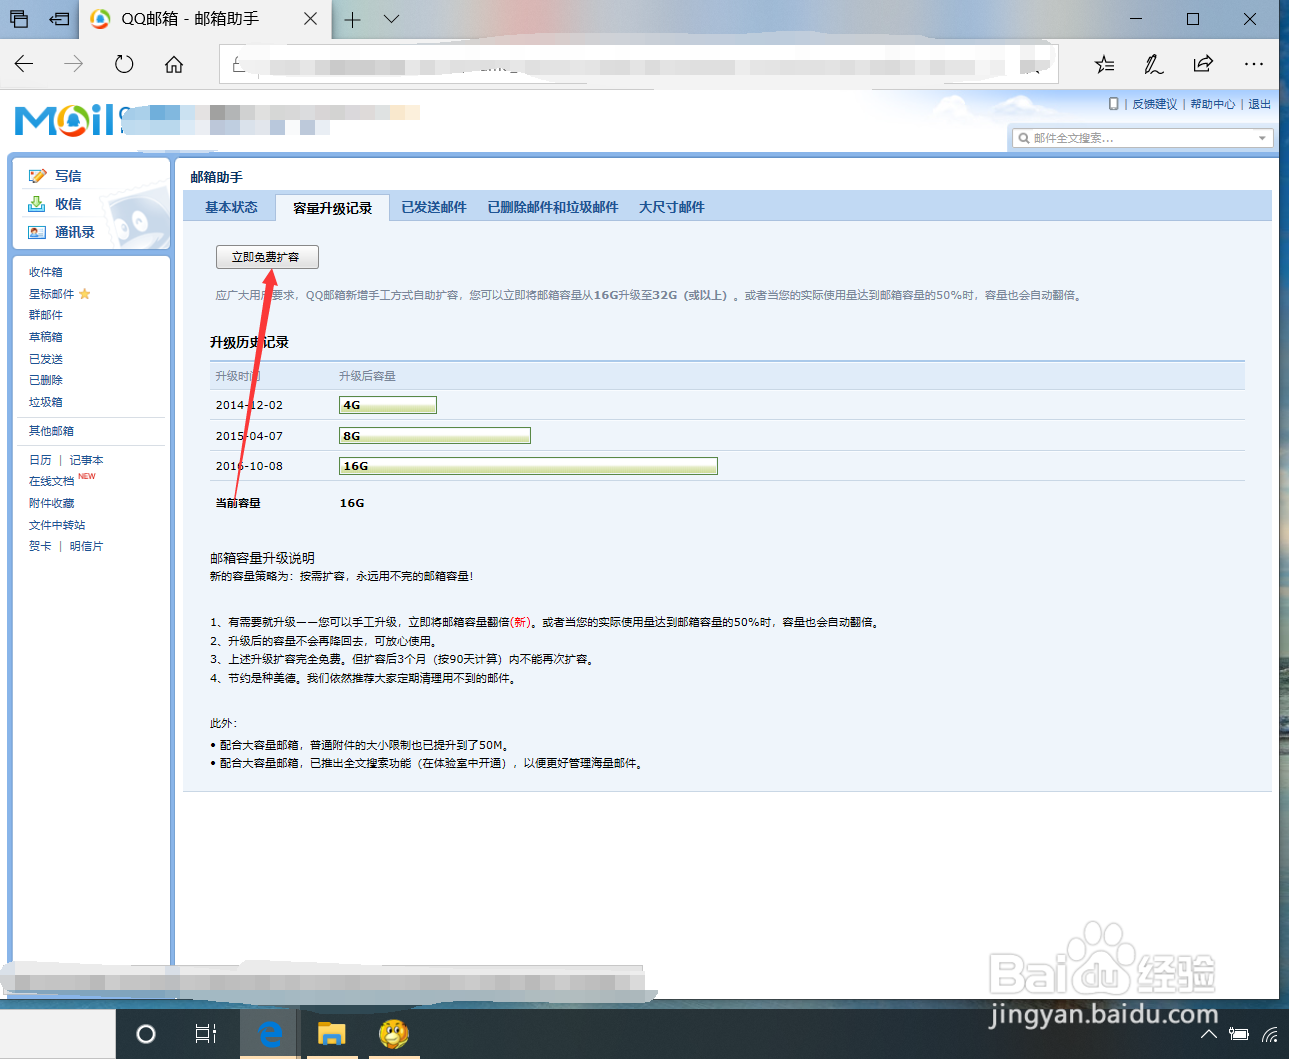
Task: Open the 记事本 link
Action: 86,460
